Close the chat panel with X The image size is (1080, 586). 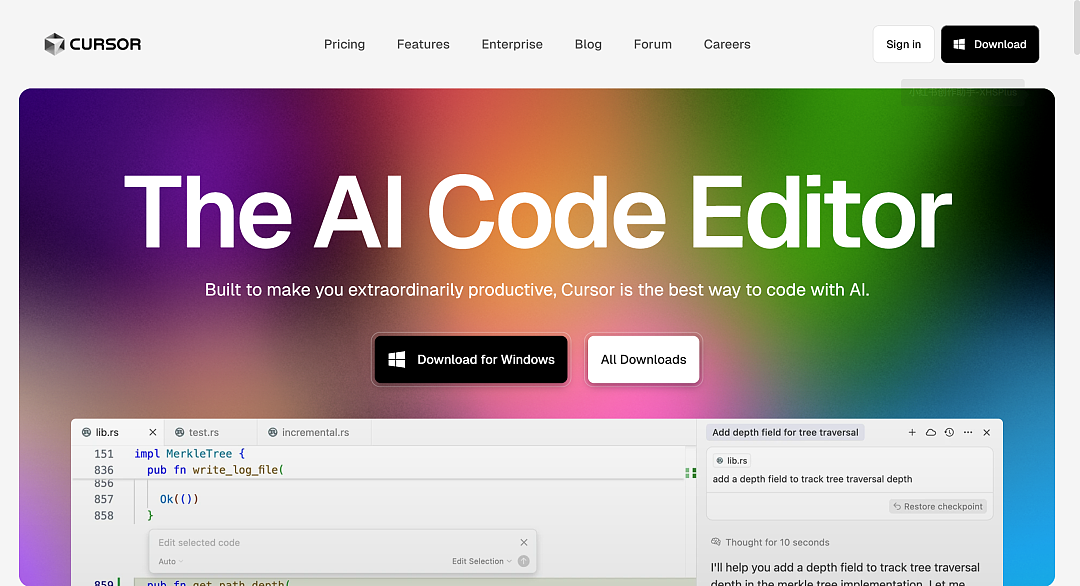click(x=986, y=432)
